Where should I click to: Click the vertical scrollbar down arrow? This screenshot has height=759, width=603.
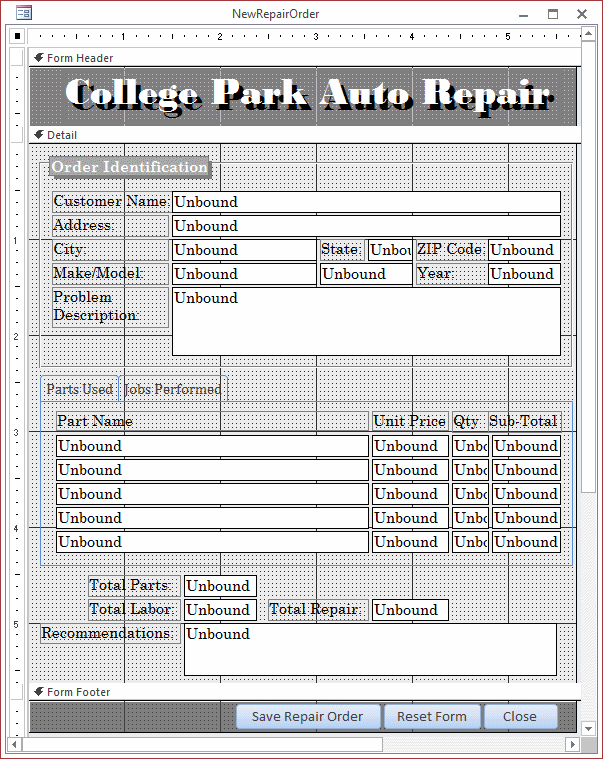tap(588, 729)
